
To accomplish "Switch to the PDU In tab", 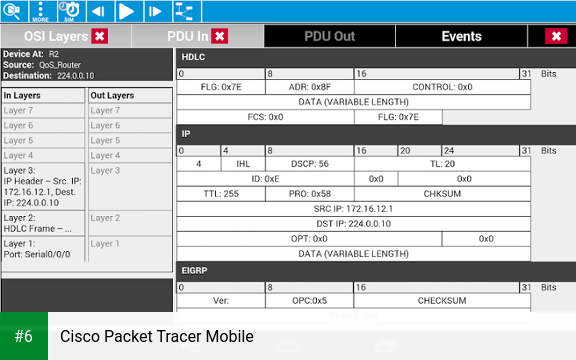I will [188, 36].
